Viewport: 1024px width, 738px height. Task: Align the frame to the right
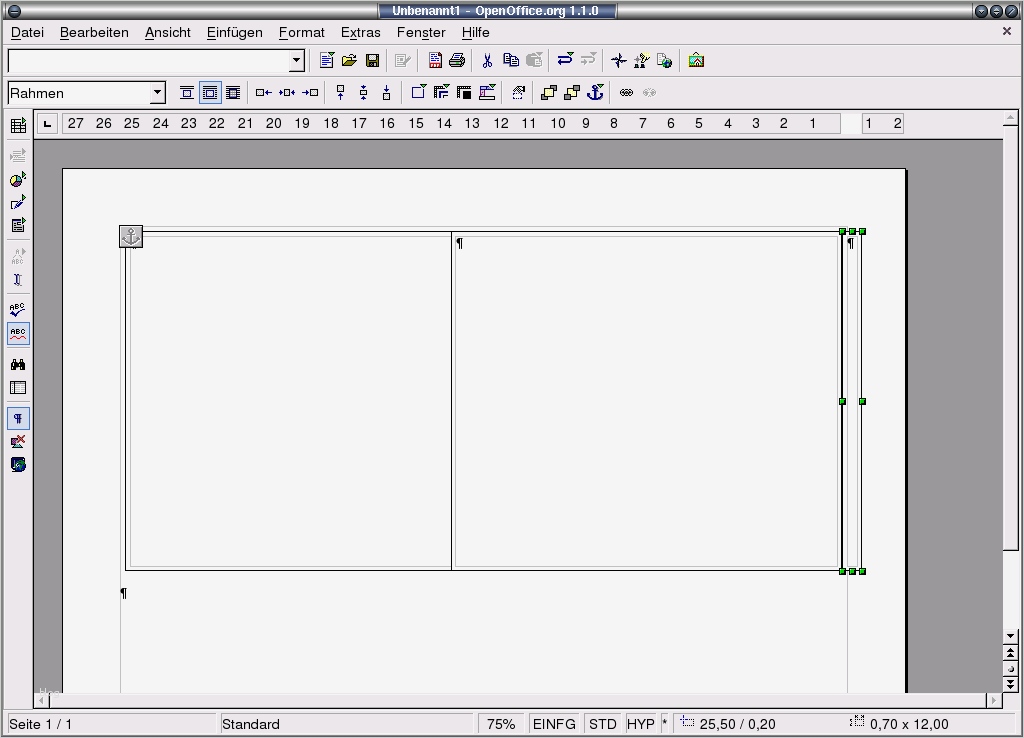310,93
